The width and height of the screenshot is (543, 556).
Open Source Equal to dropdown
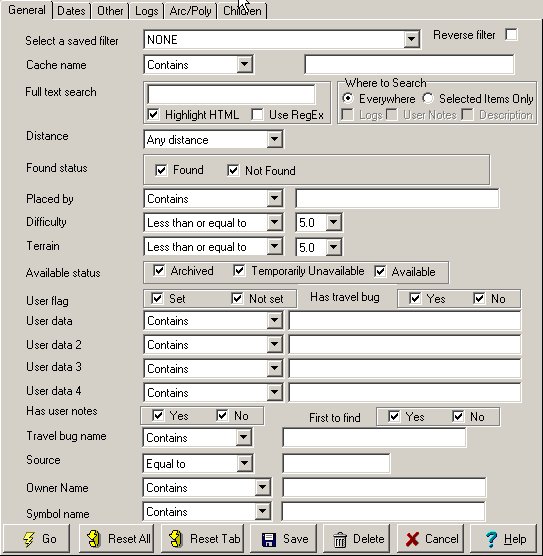point(244,463)
